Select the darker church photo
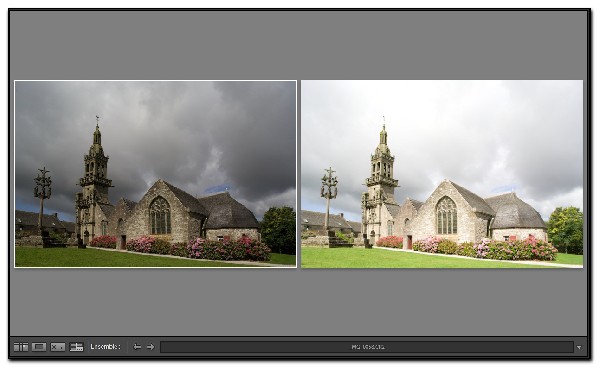 (x=155, y=174)
